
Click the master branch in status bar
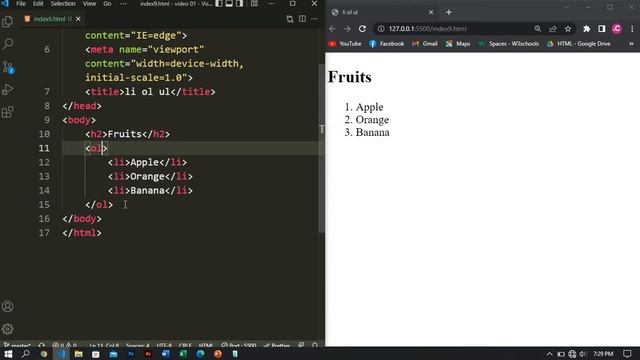coord(17,345)
